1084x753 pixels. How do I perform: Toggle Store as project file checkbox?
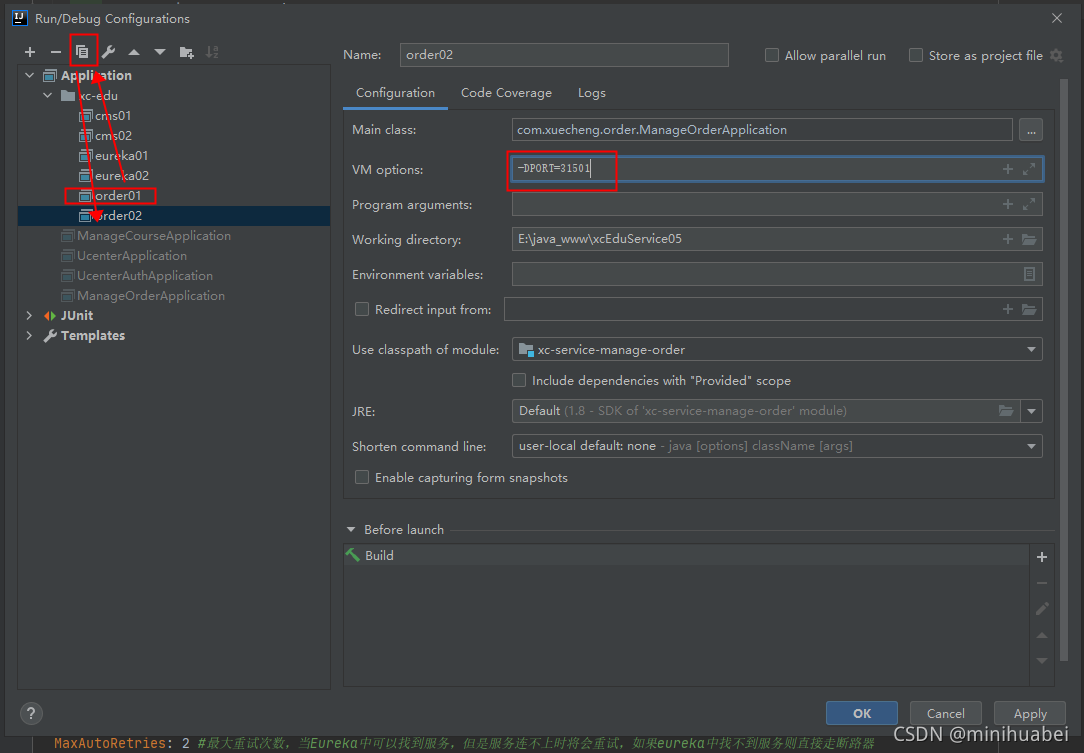tap(916, 55)
